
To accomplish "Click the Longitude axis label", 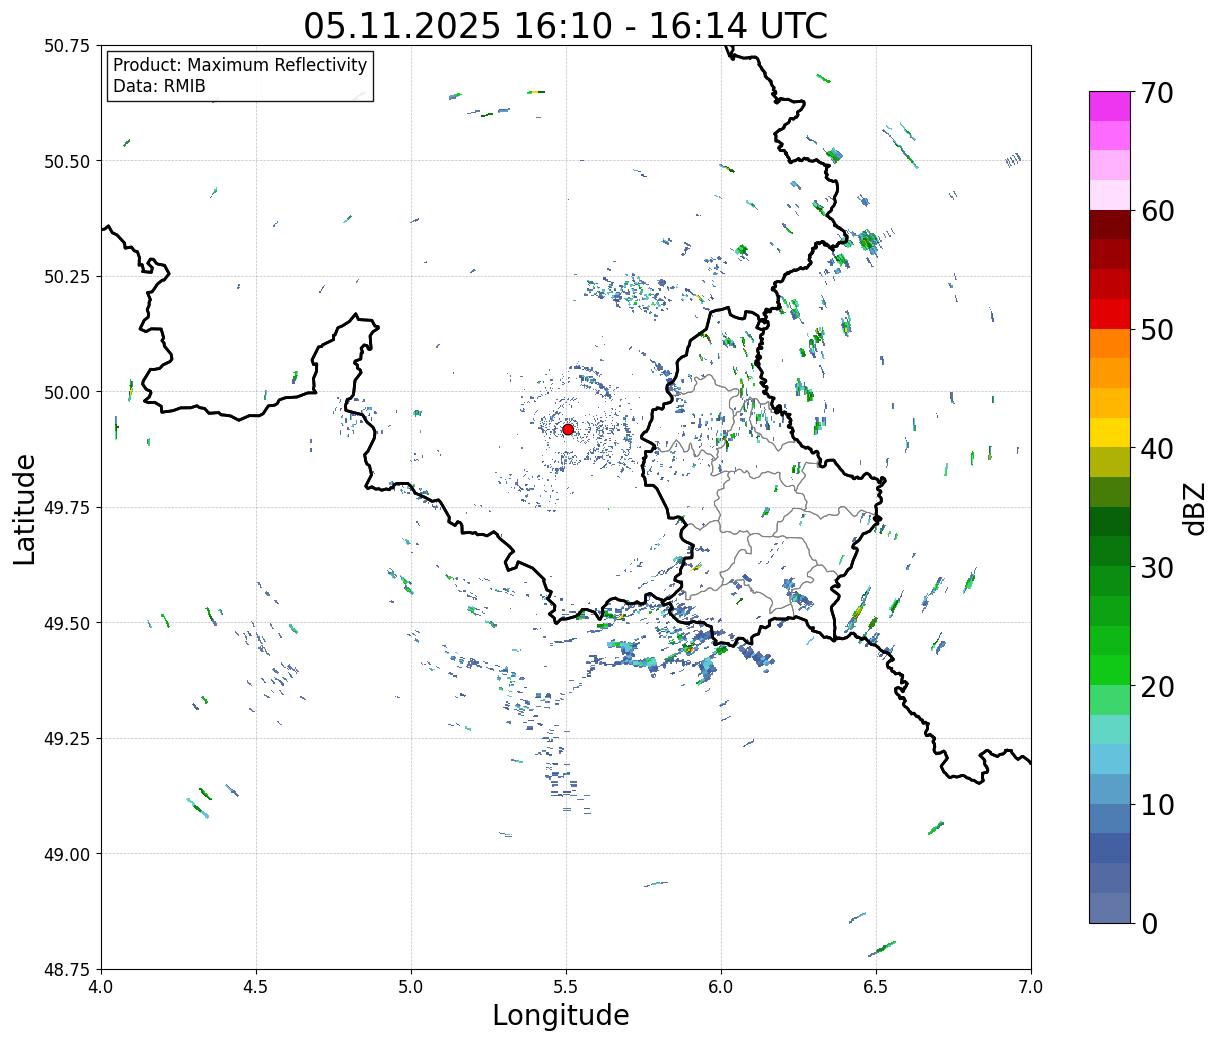I will [561, 1016].
